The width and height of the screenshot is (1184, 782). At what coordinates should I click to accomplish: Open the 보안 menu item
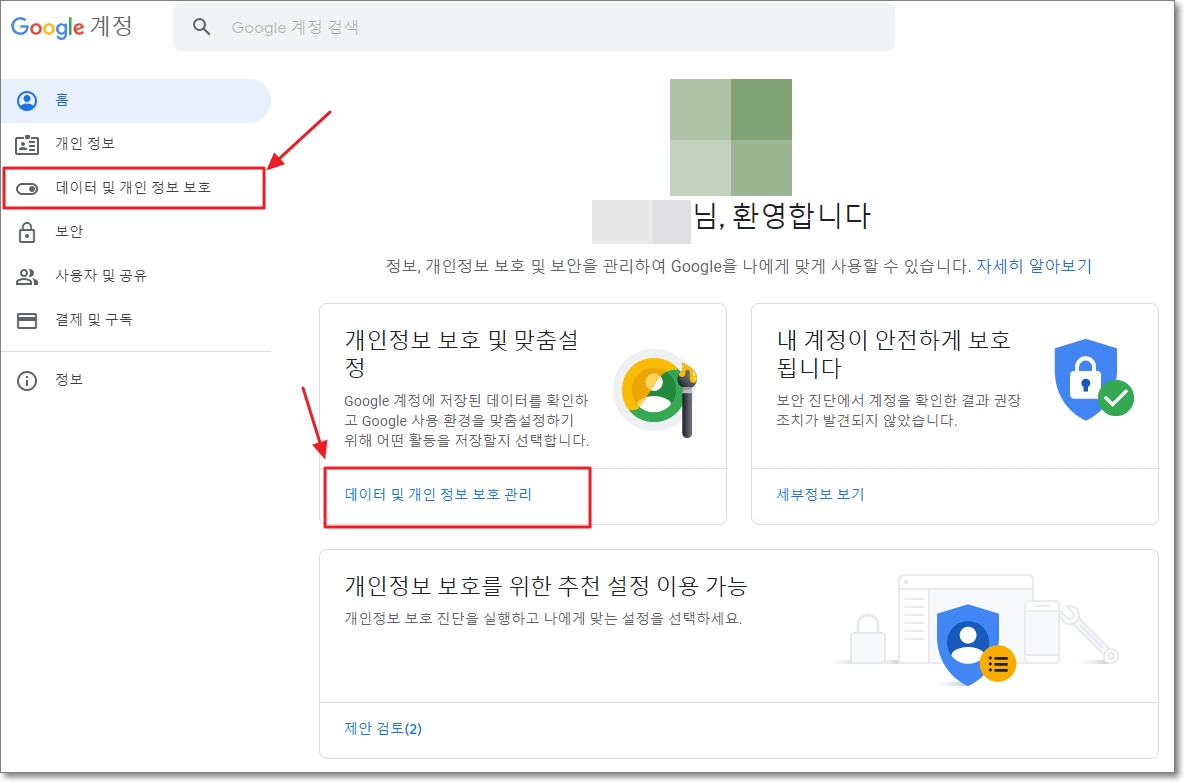tap(136, 232)
